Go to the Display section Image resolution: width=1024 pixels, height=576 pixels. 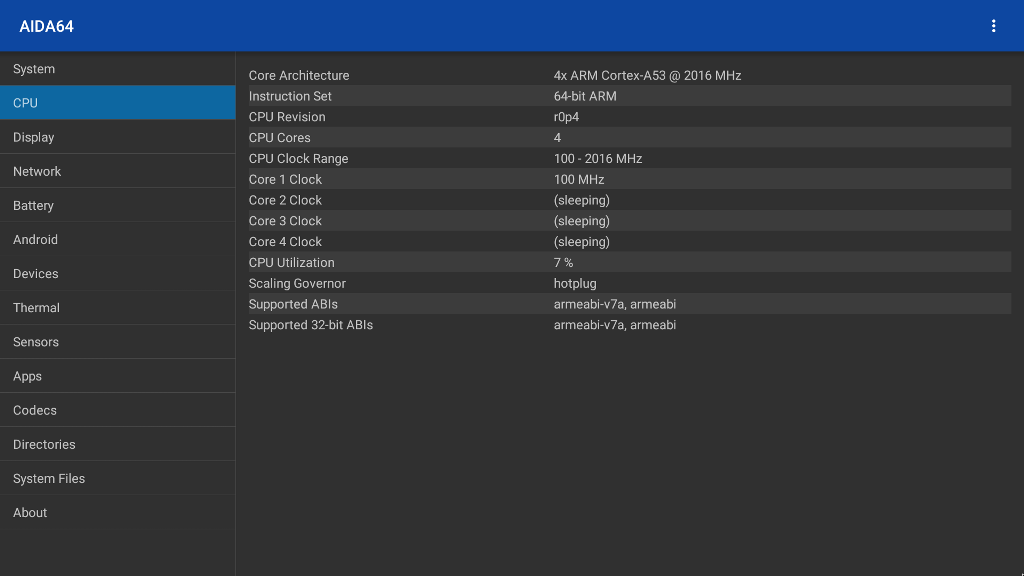pos(118,137)
